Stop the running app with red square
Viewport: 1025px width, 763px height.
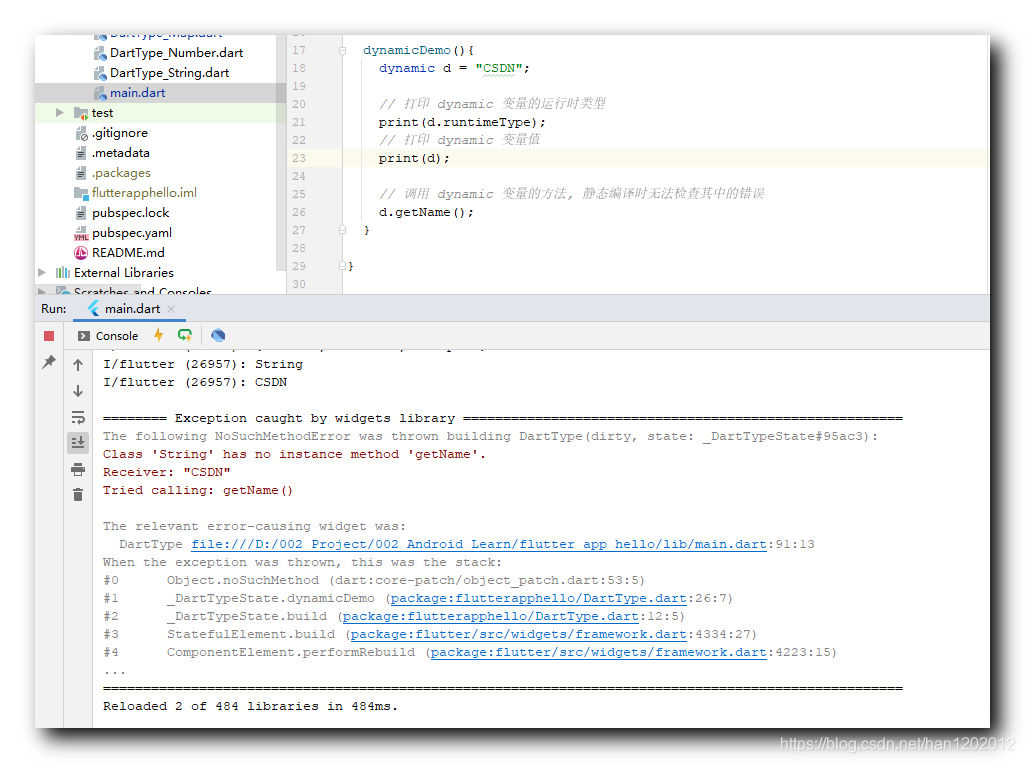(49, 336)
